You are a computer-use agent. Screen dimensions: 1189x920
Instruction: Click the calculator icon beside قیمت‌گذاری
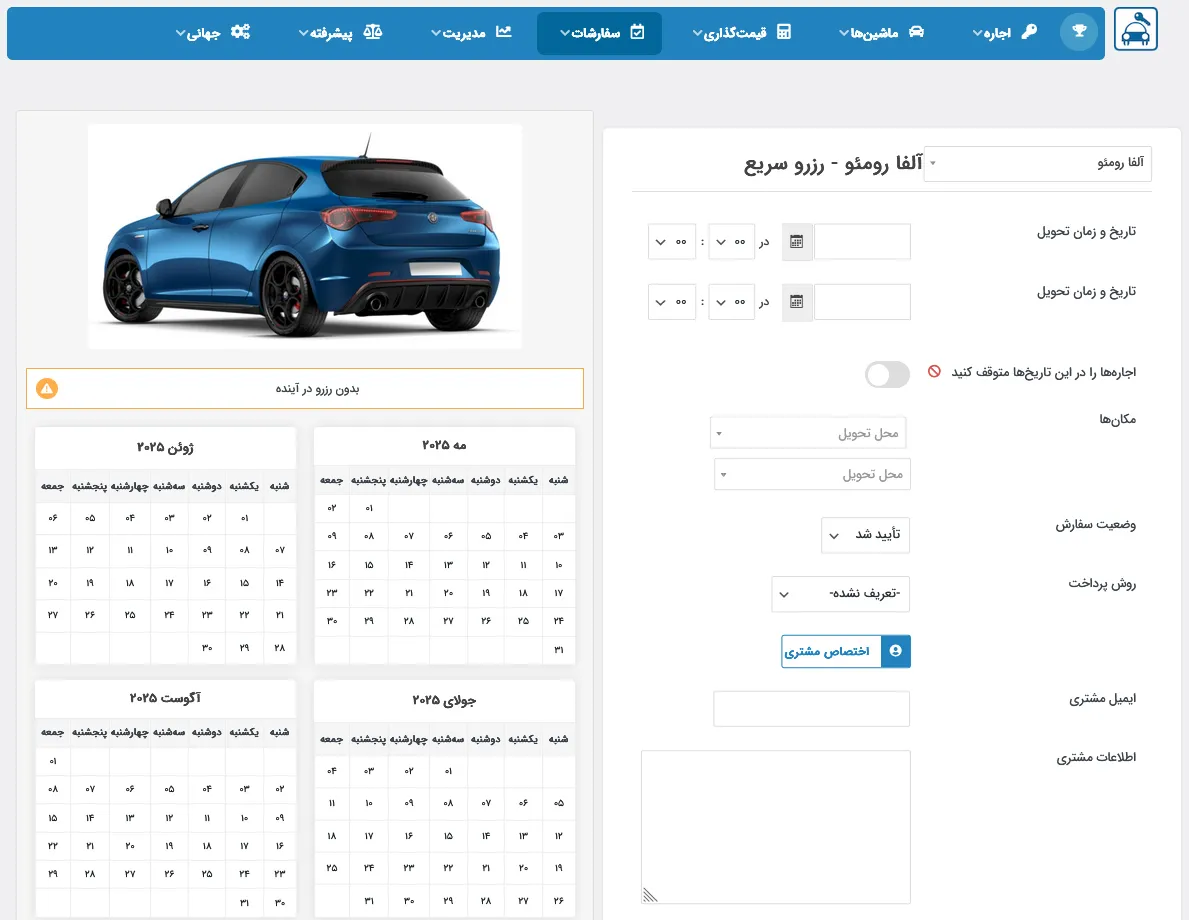(x=784, y=32)
